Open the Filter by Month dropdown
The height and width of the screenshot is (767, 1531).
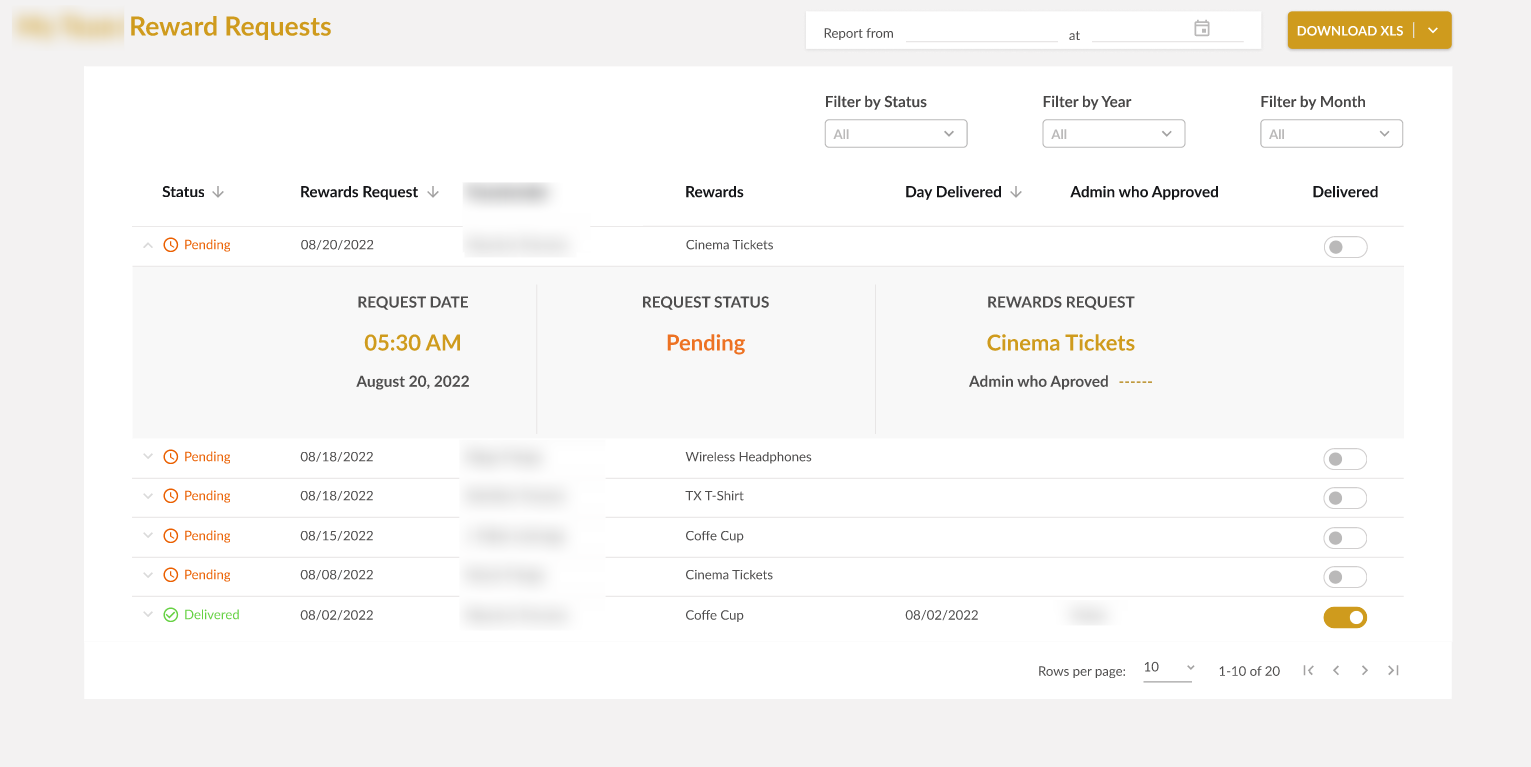point(1331,134)
